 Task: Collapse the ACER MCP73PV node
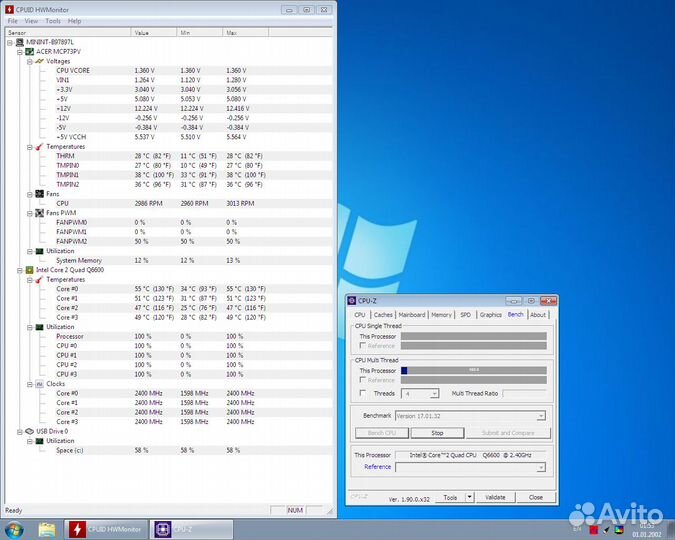tap(20, 52)
